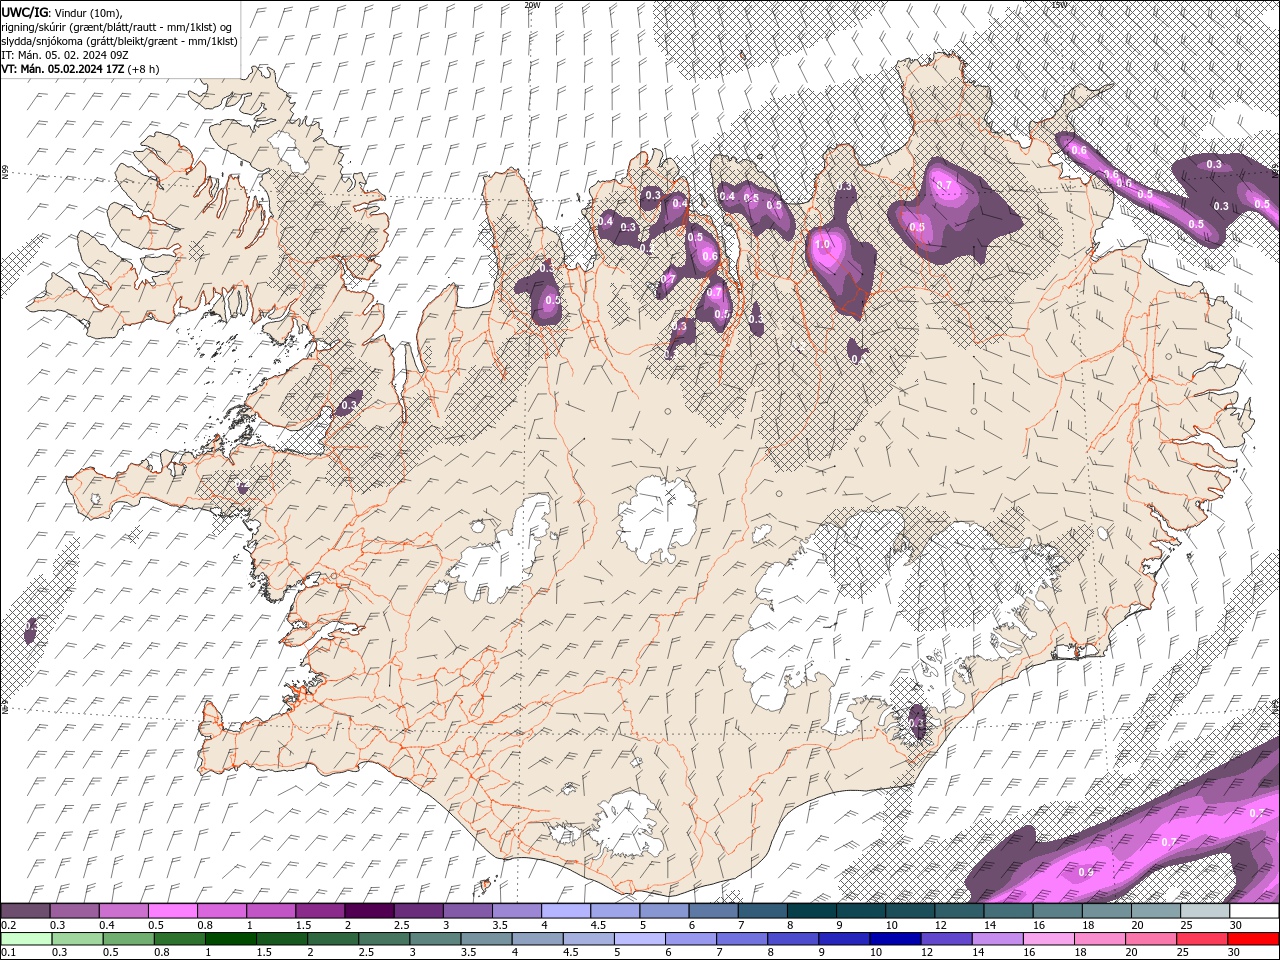Click the slydda/snjókoma legend description line
The width and height of the screenshot is (1280, 960).
[120, 41]
